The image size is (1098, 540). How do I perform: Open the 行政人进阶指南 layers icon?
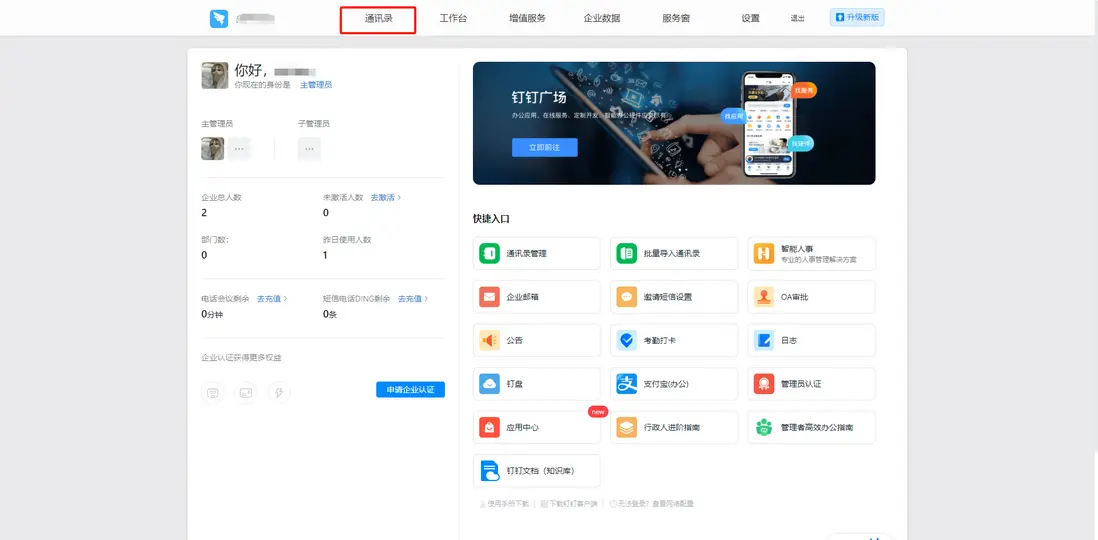[x=627, y=427]
